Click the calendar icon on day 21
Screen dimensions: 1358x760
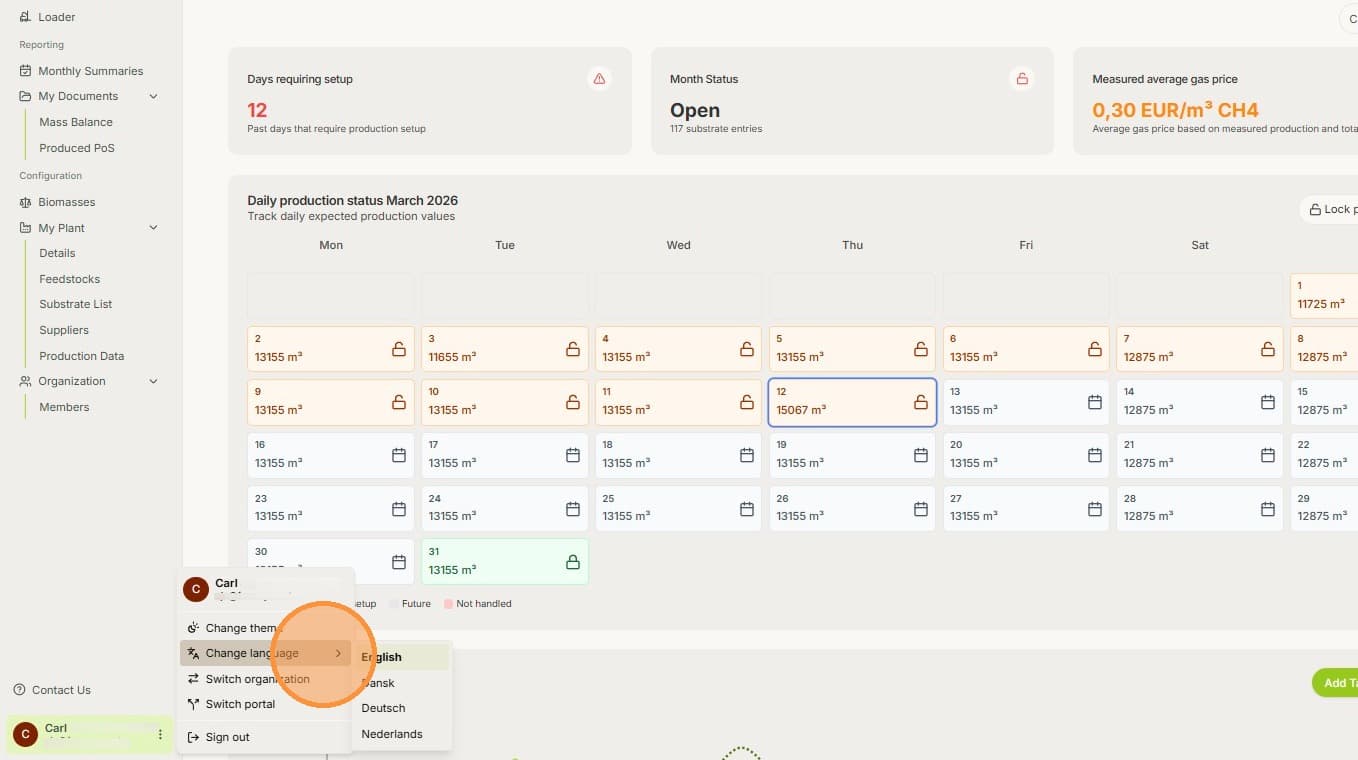click(x=1268, y=455)
